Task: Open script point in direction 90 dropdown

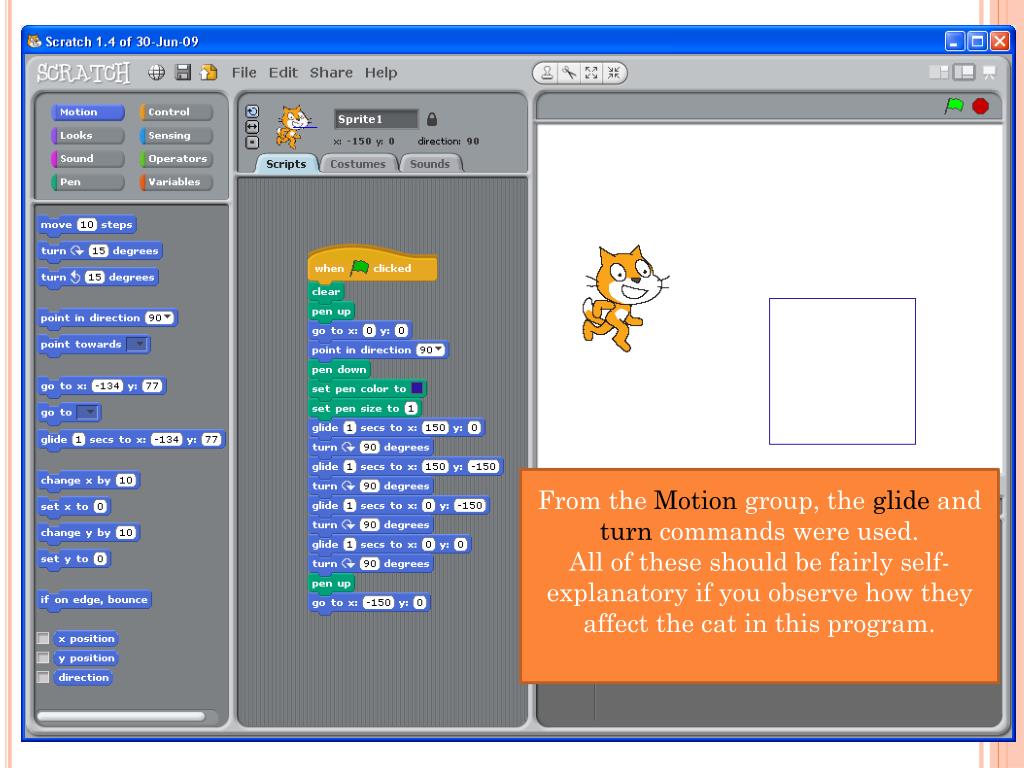Action: click(439, 349)
